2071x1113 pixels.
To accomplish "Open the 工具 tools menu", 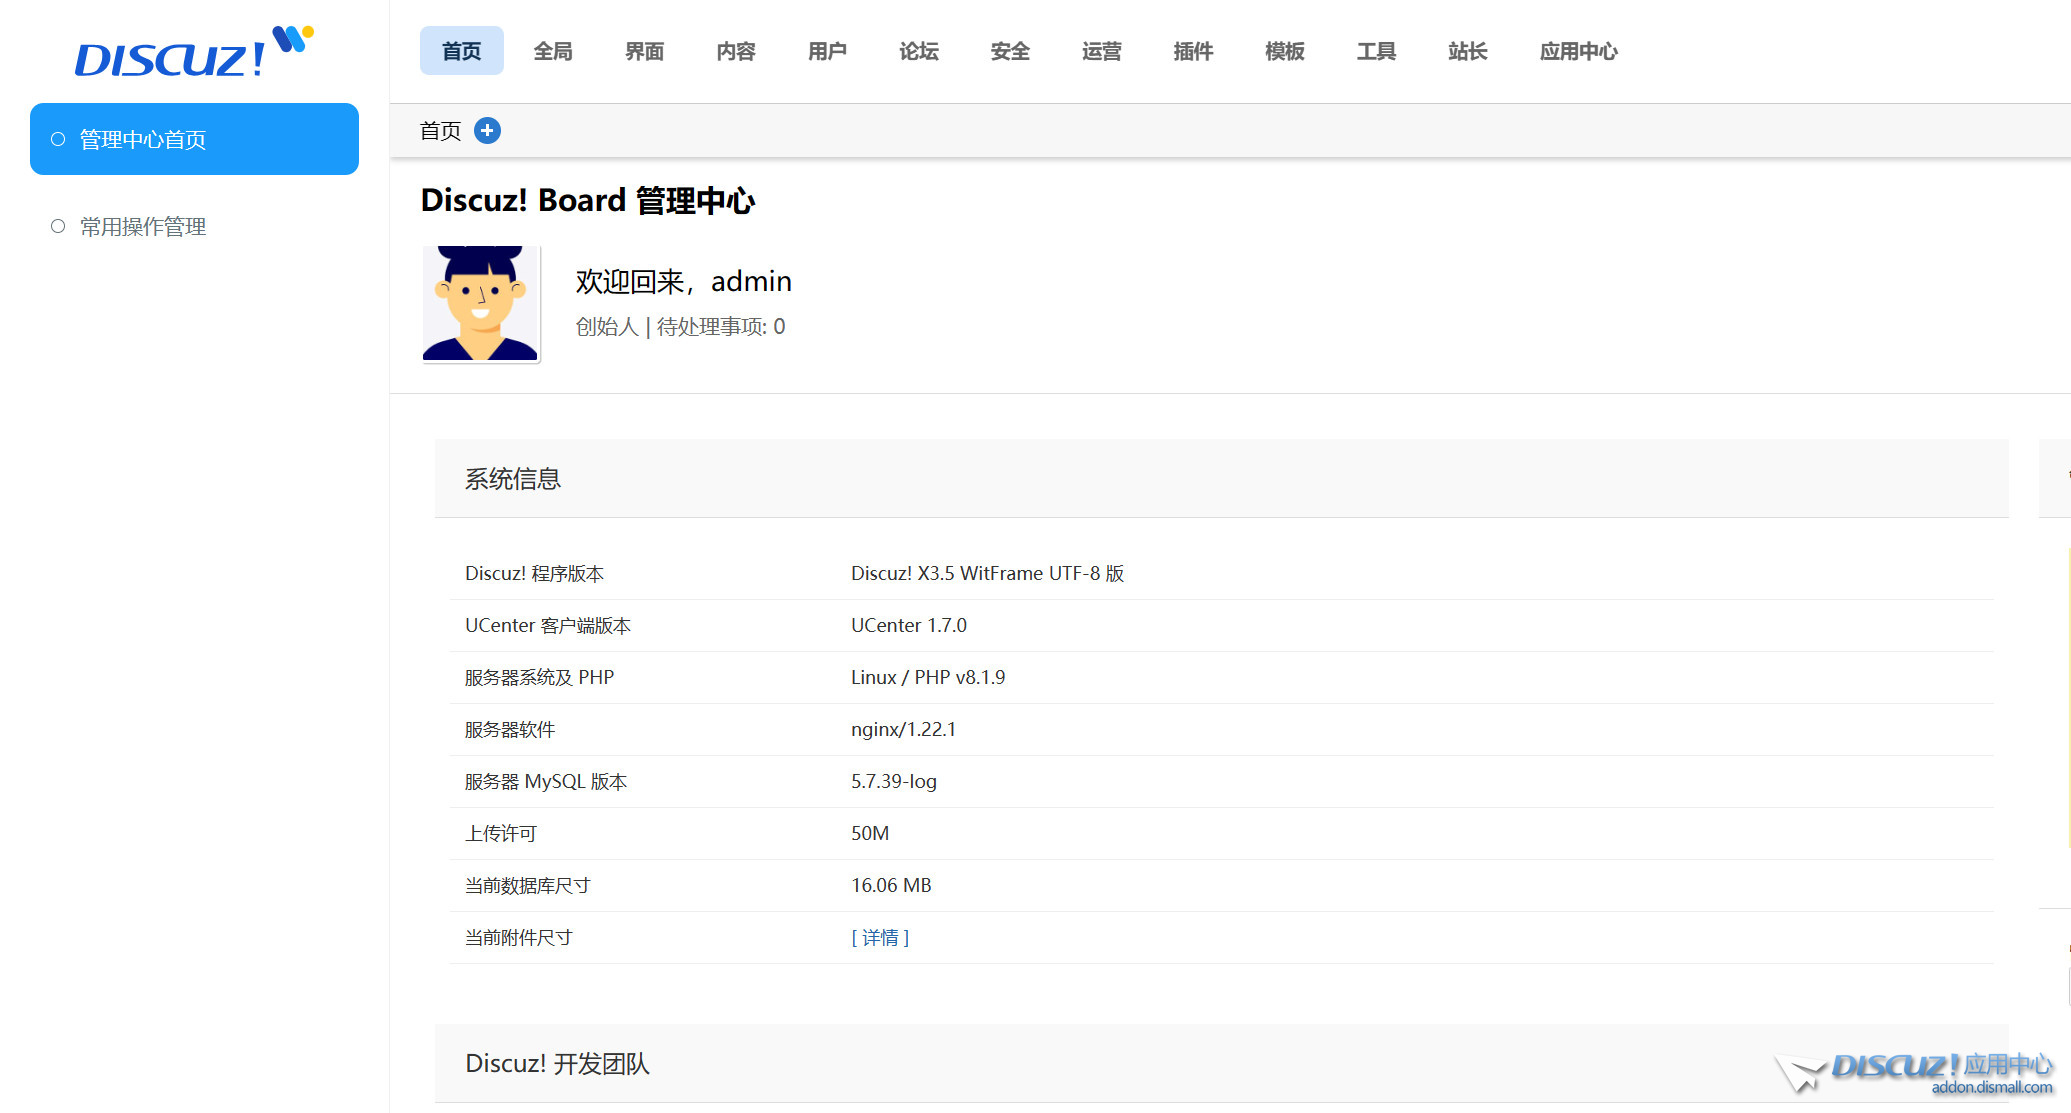I will (x=1376, y=51).
